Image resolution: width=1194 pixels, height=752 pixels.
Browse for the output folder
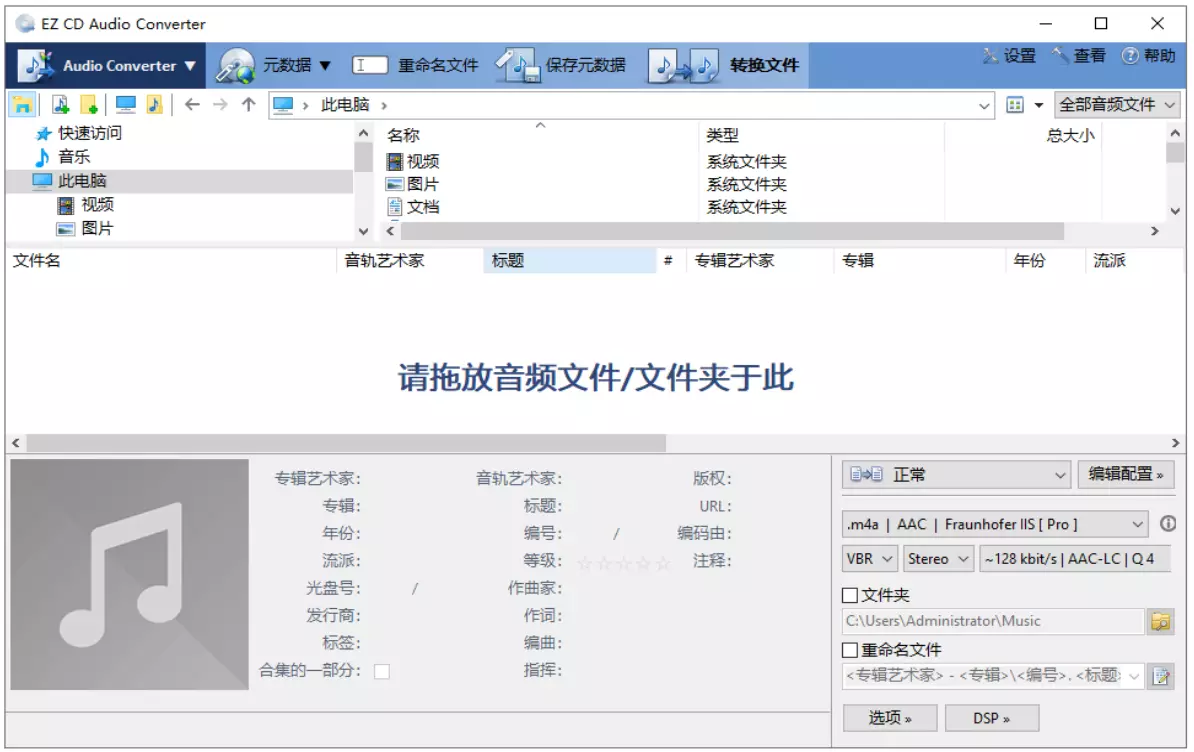pyautogui.click(x=1160, y=622)
